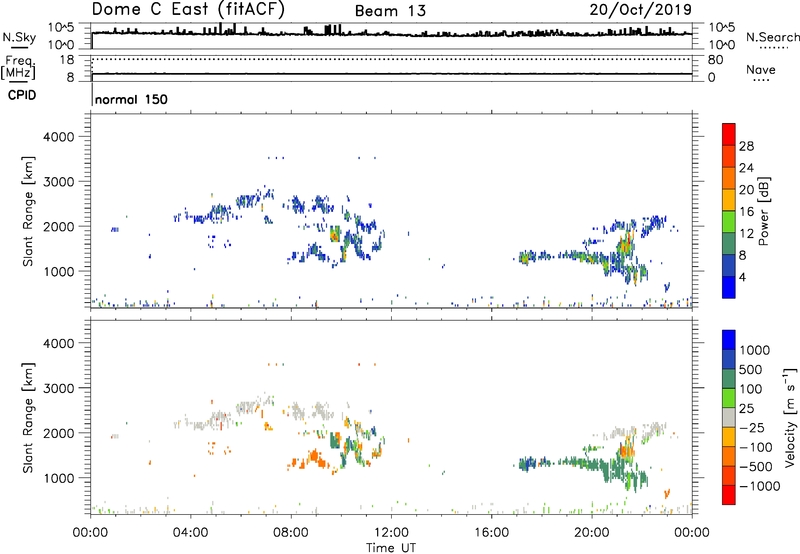This screenshot has height=554, width=800.
Task: Click the '16:00' time axis tick label
Action: click(x=491, y=533)
